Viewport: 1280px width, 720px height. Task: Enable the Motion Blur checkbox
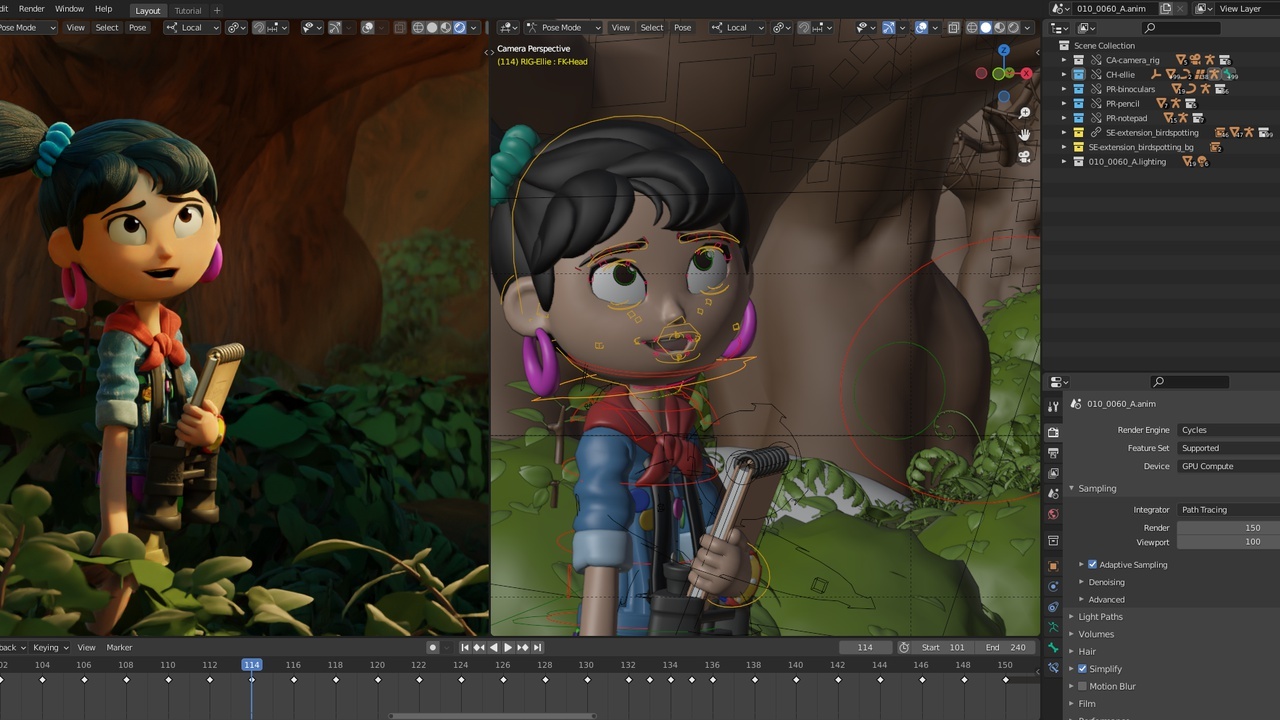[1082, 686]
